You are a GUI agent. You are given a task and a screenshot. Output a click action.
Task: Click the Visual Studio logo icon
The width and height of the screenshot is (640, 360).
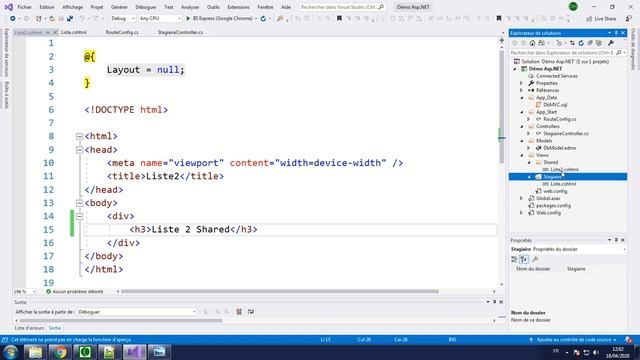coord(8,7)
